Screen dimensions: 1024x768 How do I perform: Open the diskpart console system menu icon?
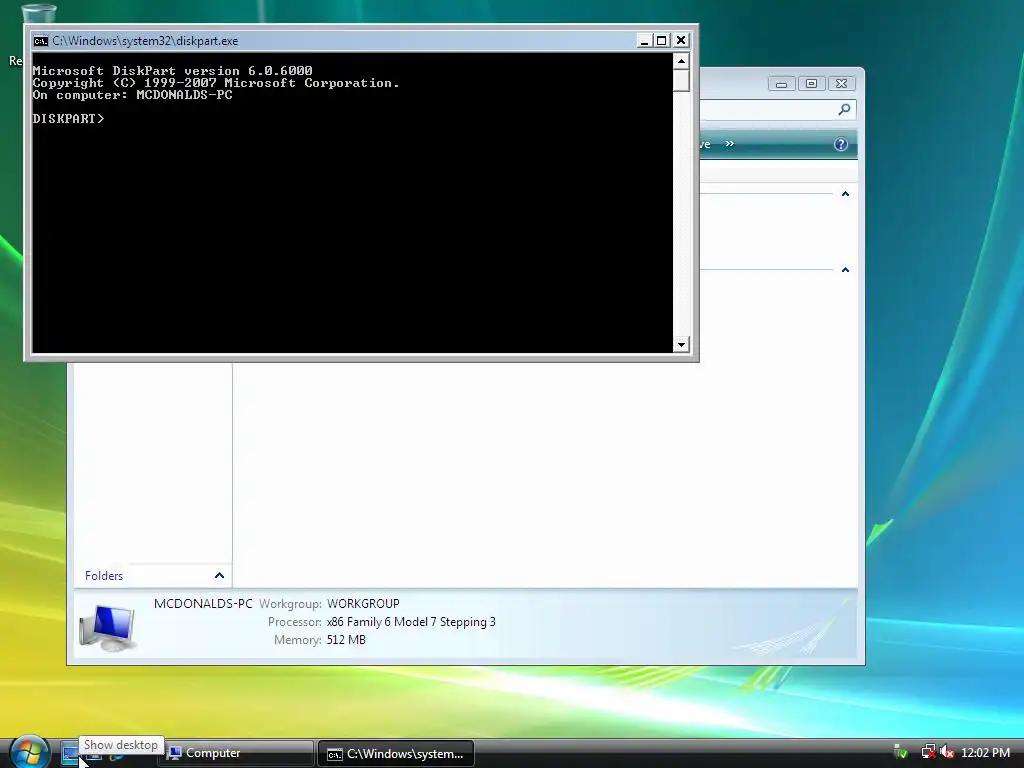coord(40,40)
